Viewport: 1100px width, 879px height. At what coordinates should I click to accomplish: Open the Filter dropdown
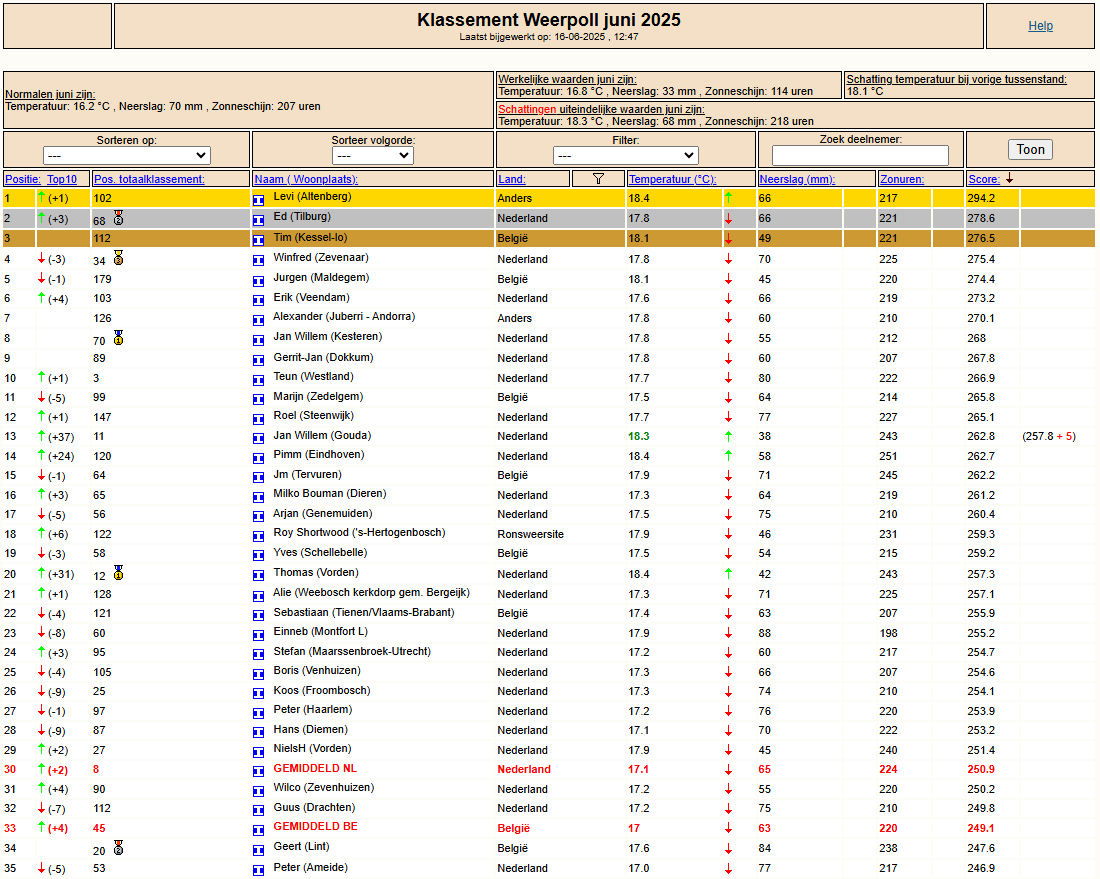tap(625, 155)
